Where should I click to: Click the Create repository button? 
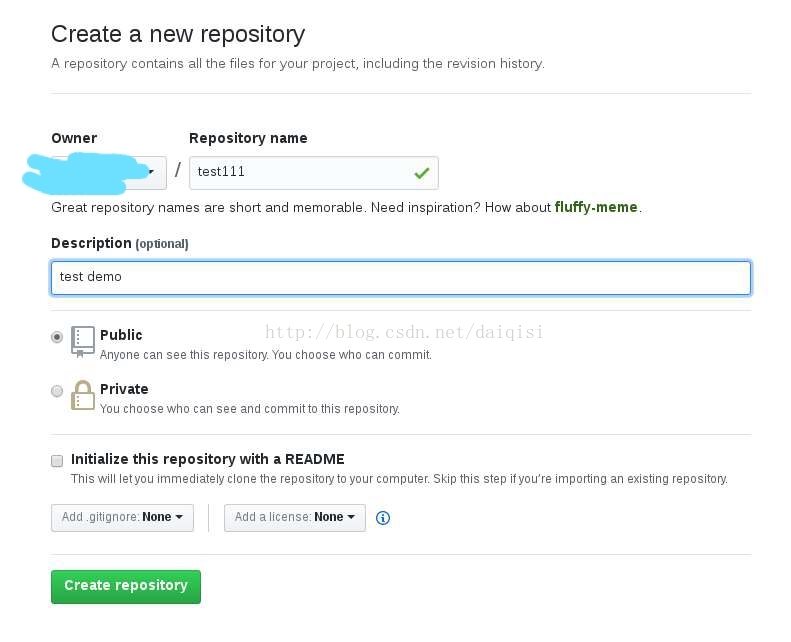[126, 587]
